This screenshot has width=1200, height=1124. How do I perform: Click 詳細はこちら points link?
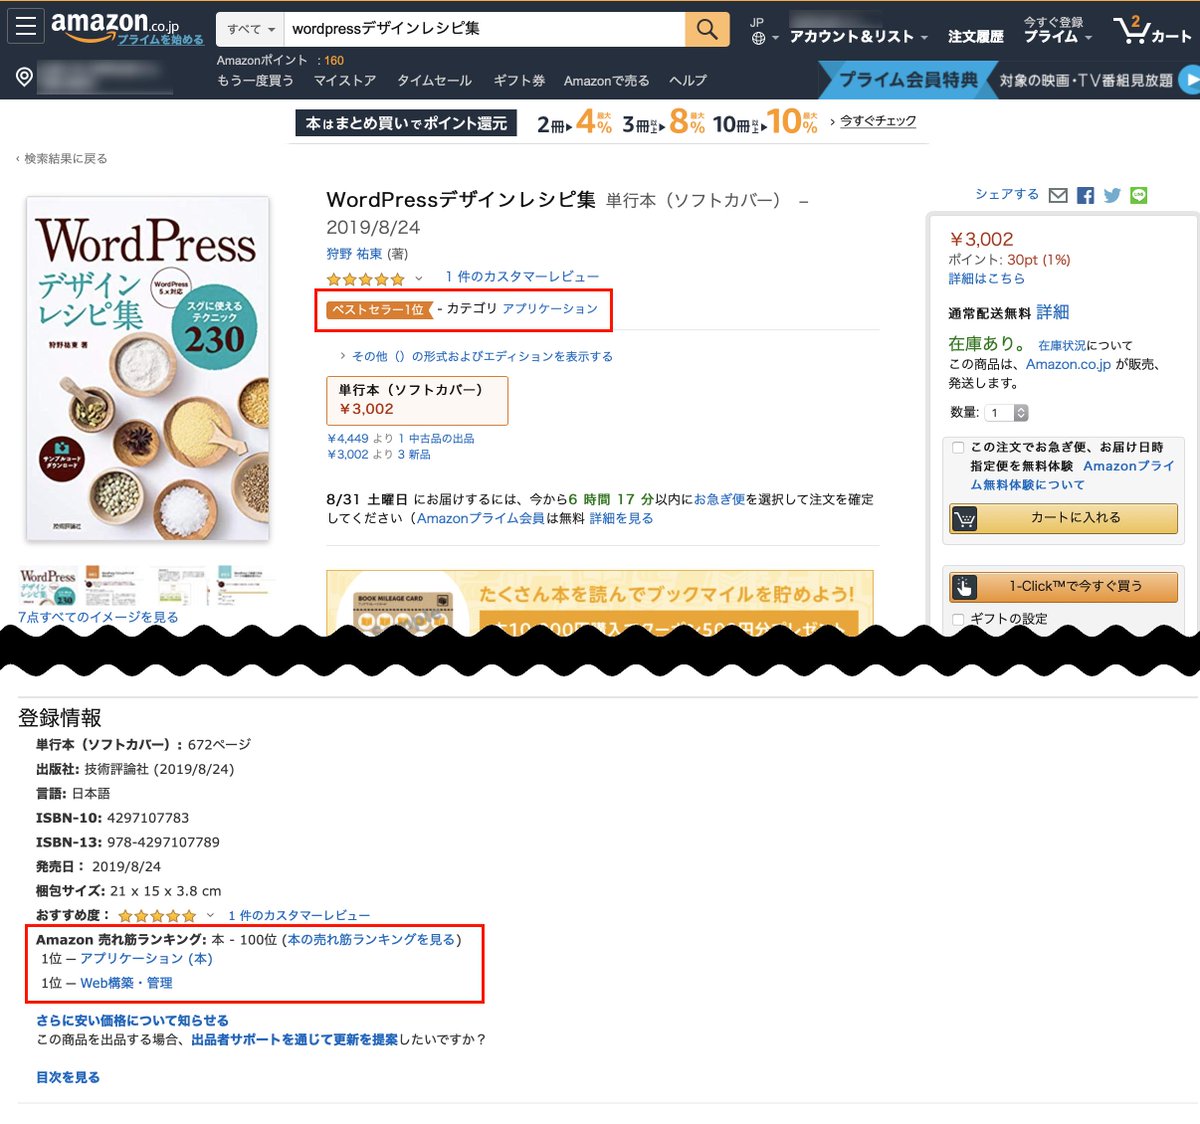(x=987, y=279)
